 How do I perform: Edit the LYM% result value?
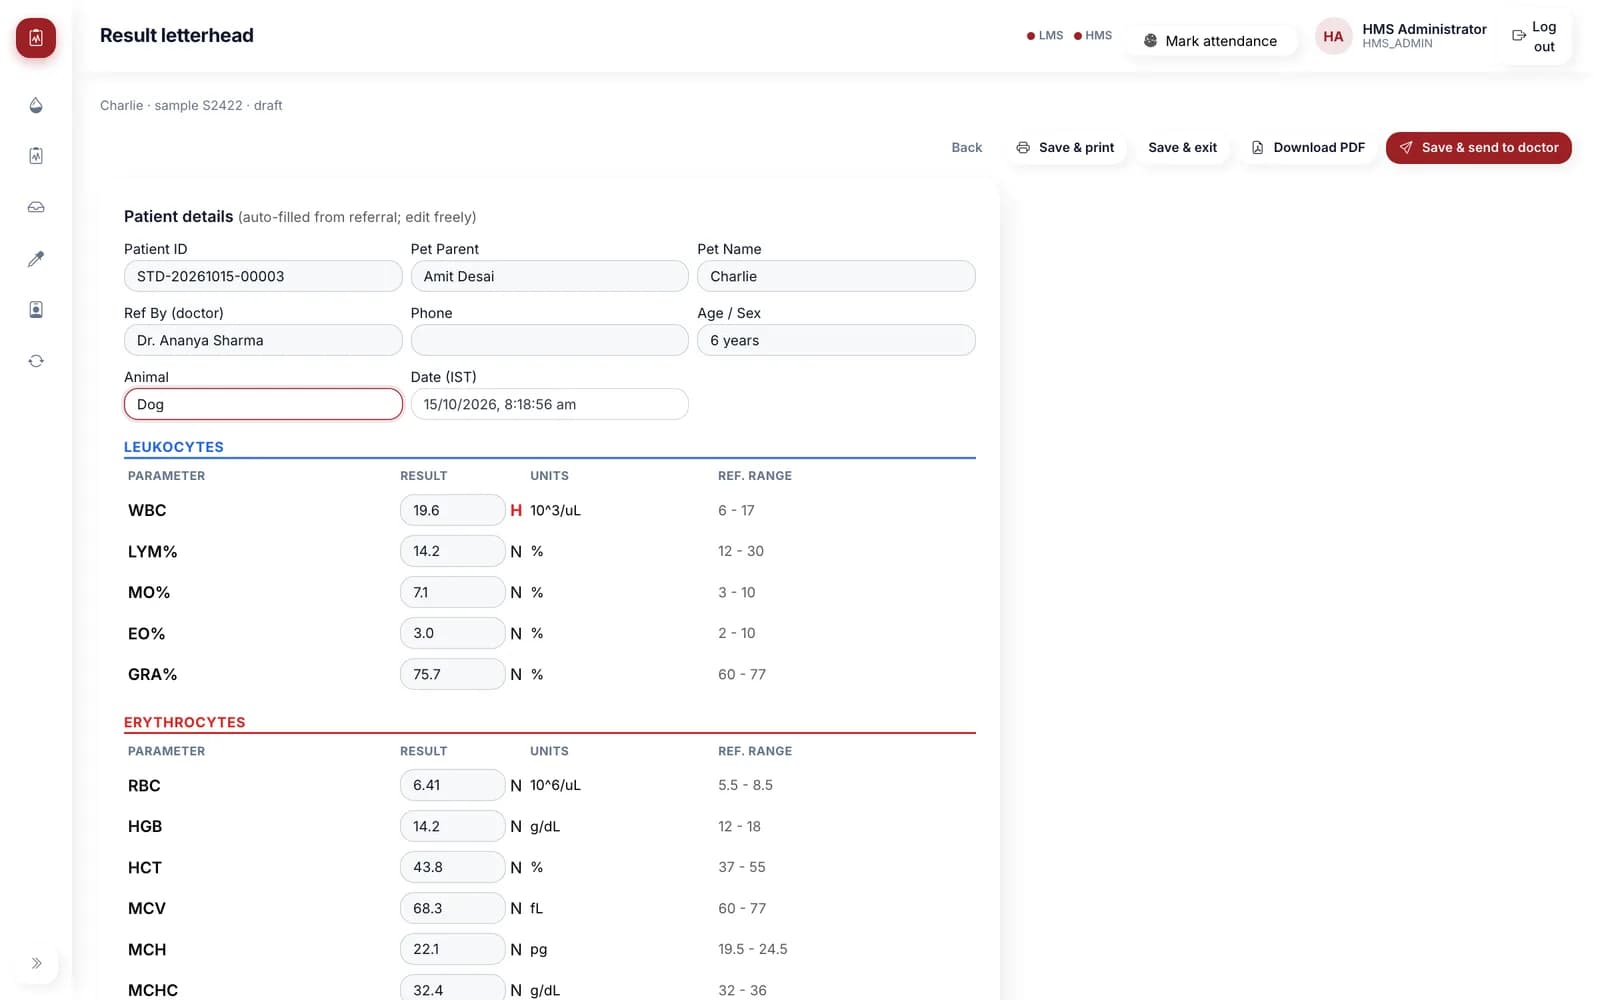(452, 551)
